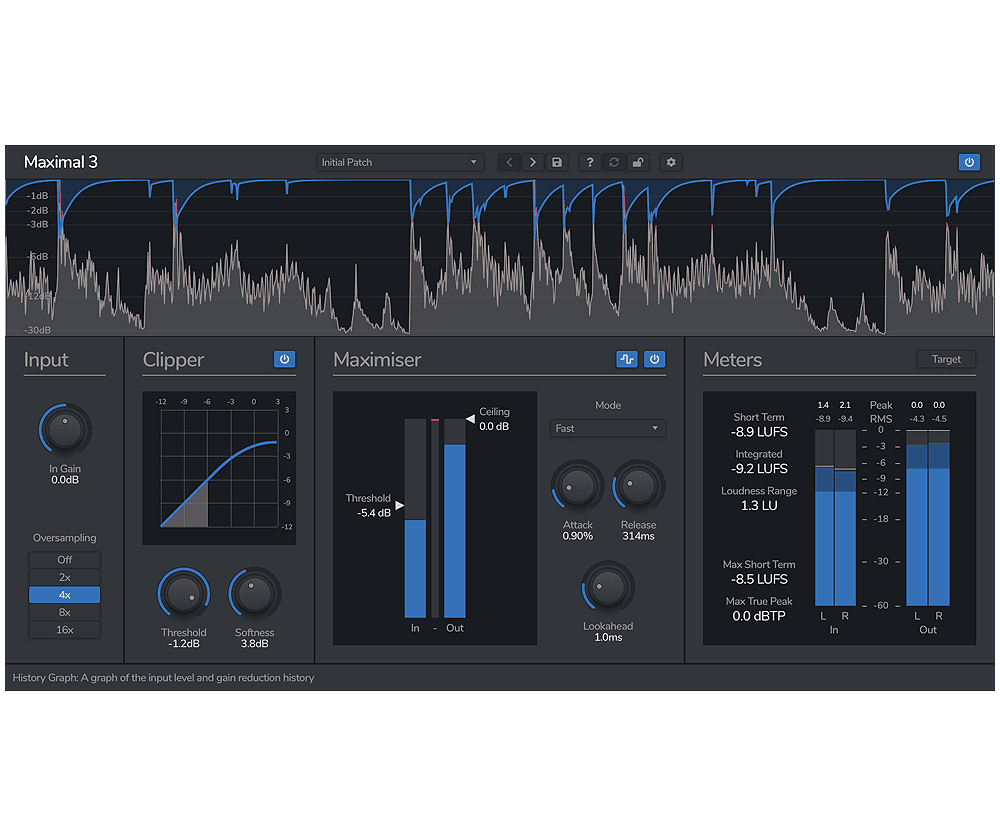Click the Maximal 3 title logo
The height and width of the screenshot is (836, 1000).
61,162
